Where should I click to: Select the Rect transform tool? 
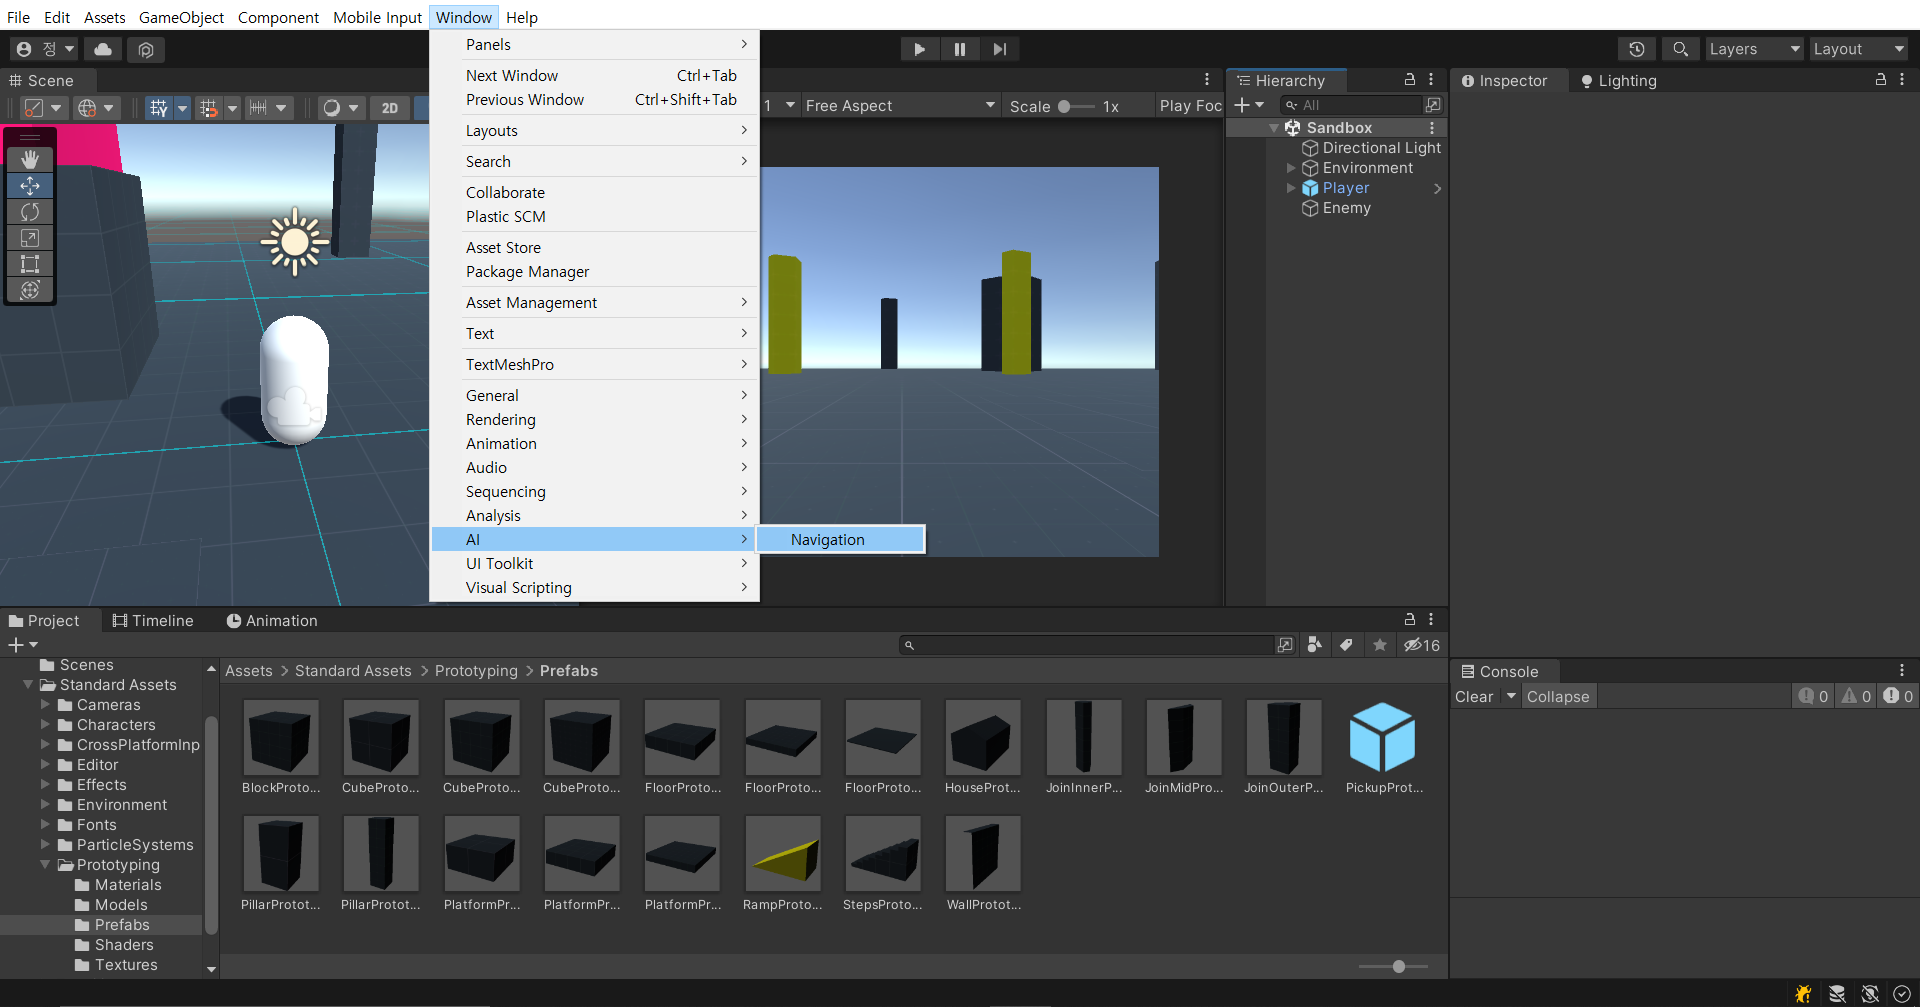[x=30, y=264]
